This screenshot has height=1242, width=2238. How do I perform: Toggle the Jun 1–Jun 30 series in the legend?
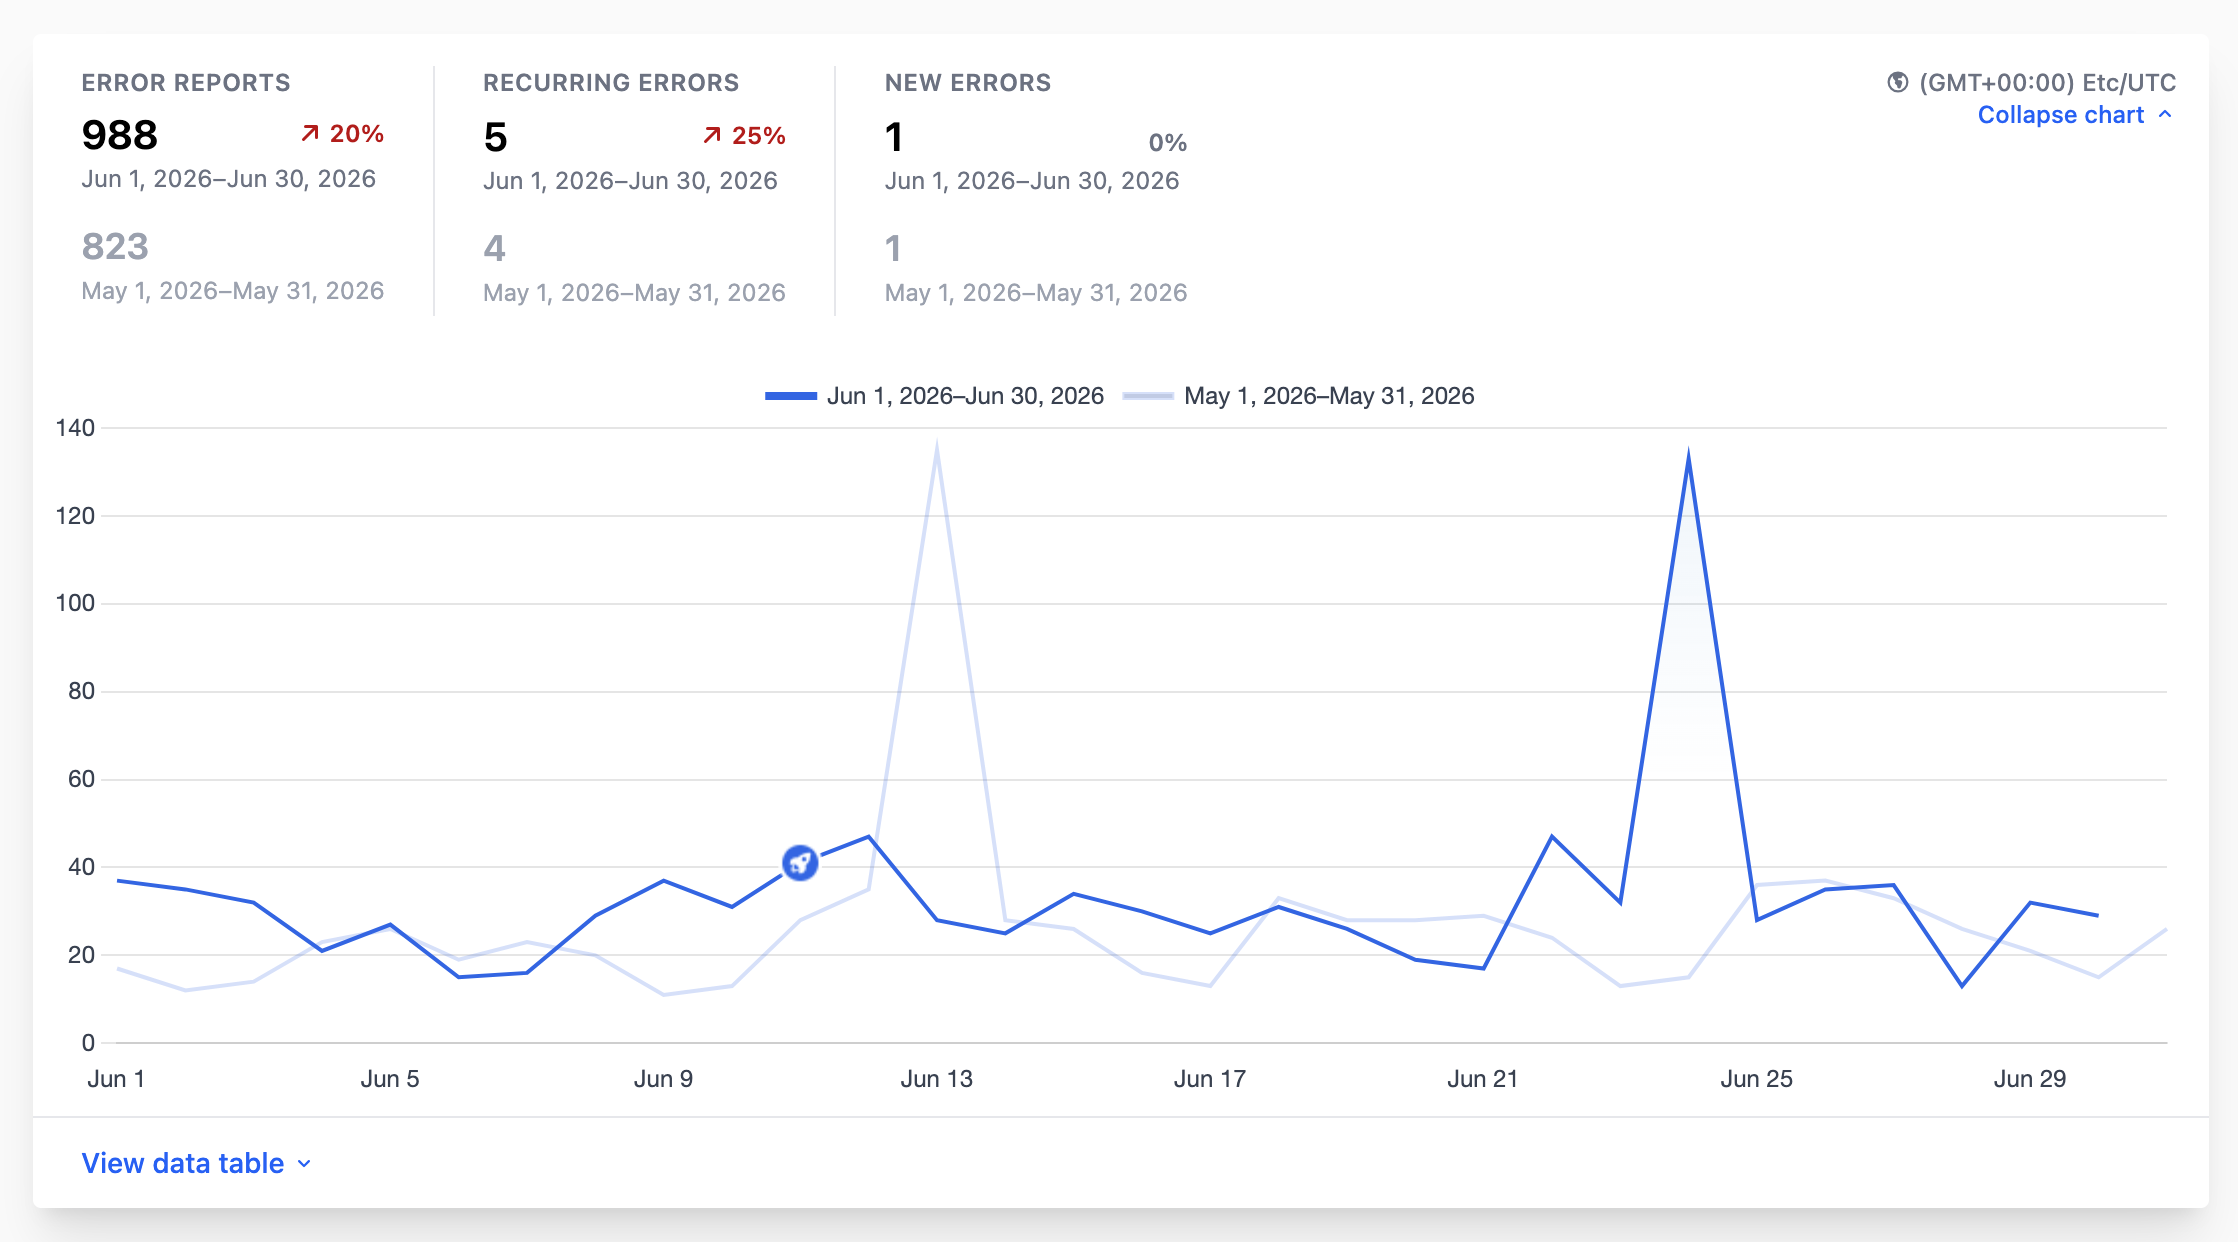point(934,396)
